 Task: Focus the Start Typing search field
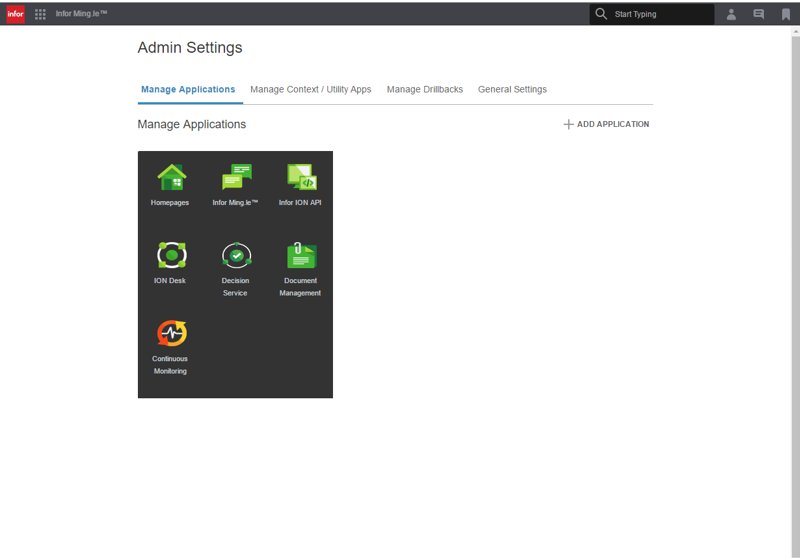660,14
